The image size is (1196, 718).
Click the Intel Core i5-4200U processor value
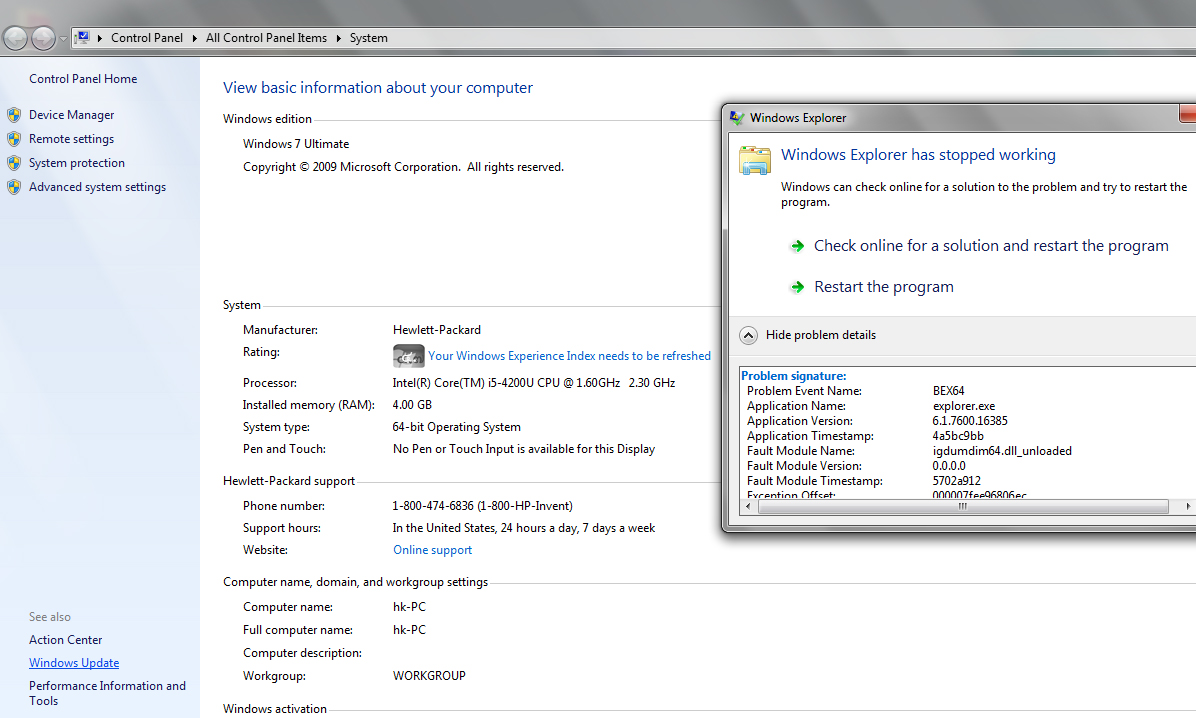click(x=533, y=383)
